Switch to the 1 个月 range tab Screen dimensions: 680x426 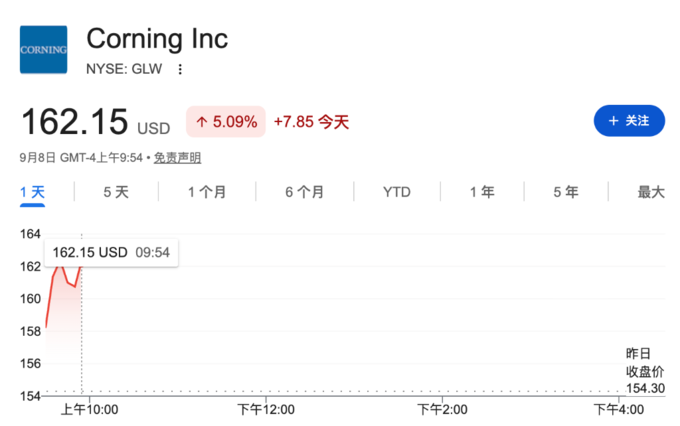coord(207,192)
